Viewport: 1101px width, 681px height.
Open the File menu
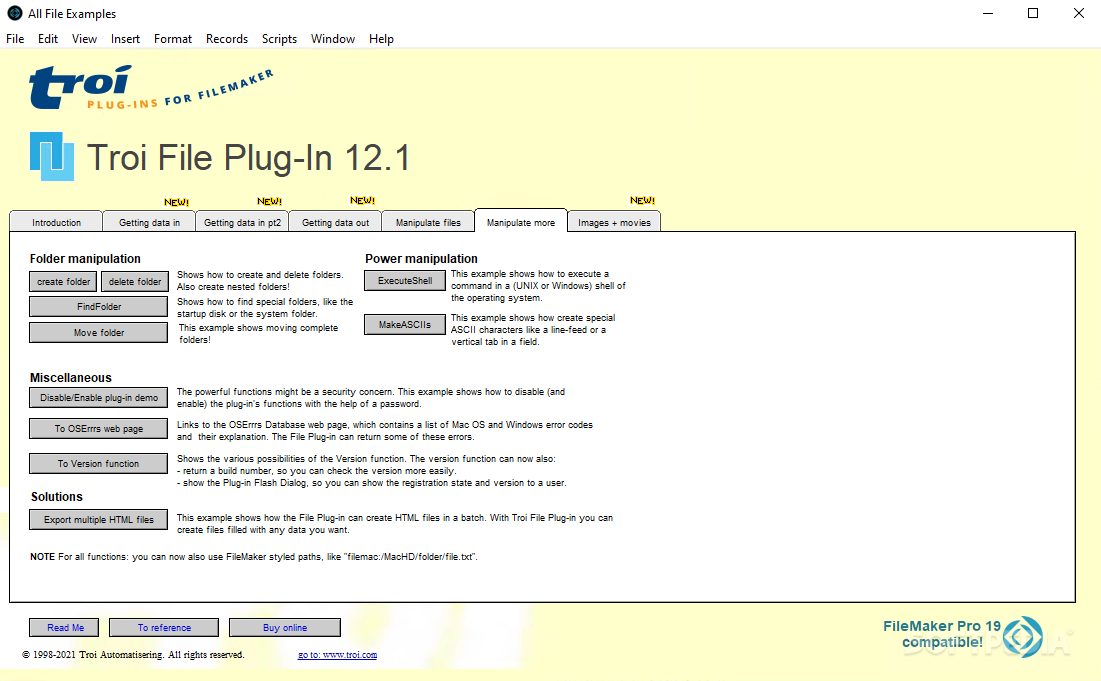15,39
